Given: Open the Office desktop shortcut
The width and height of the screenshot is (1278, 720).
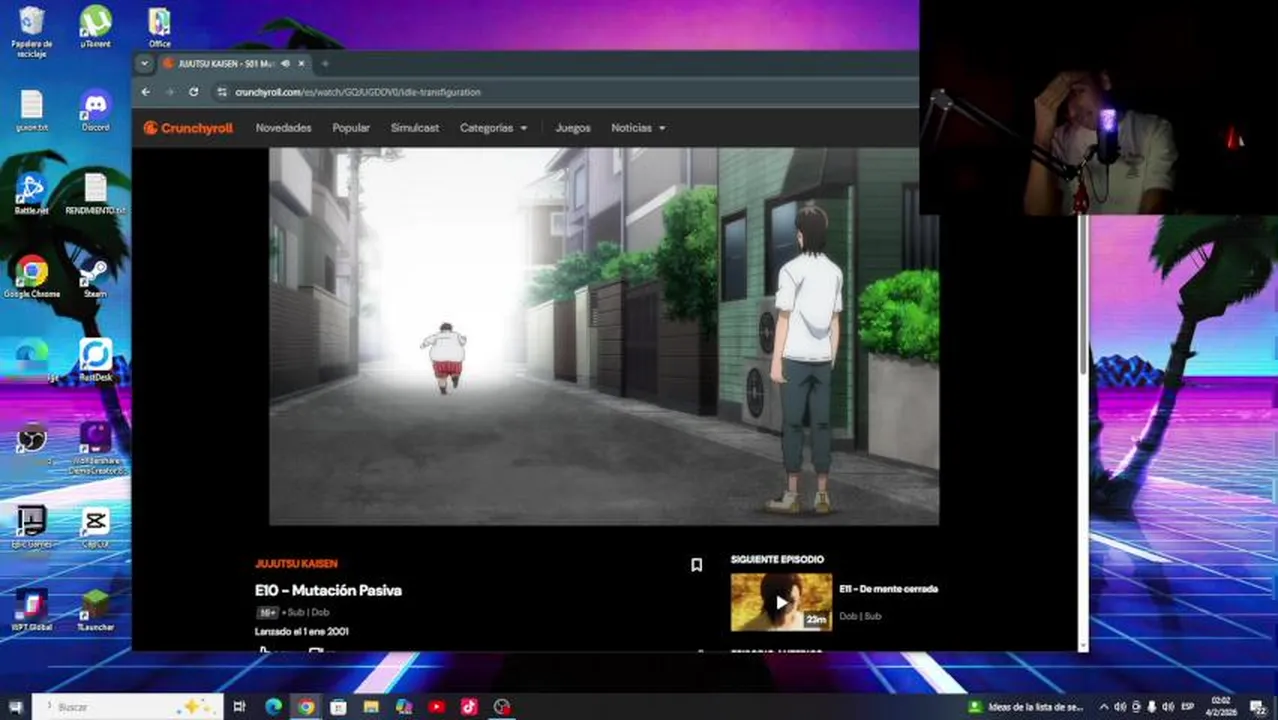Looking at the screenshot, I should click(x=159, y=27).
